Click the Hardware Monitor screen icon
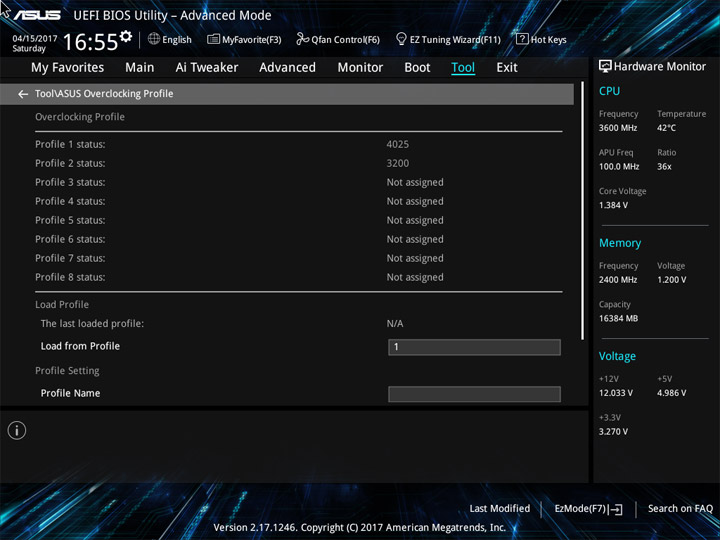The width and height of the screenshot is (720, 540). (605, 67)
